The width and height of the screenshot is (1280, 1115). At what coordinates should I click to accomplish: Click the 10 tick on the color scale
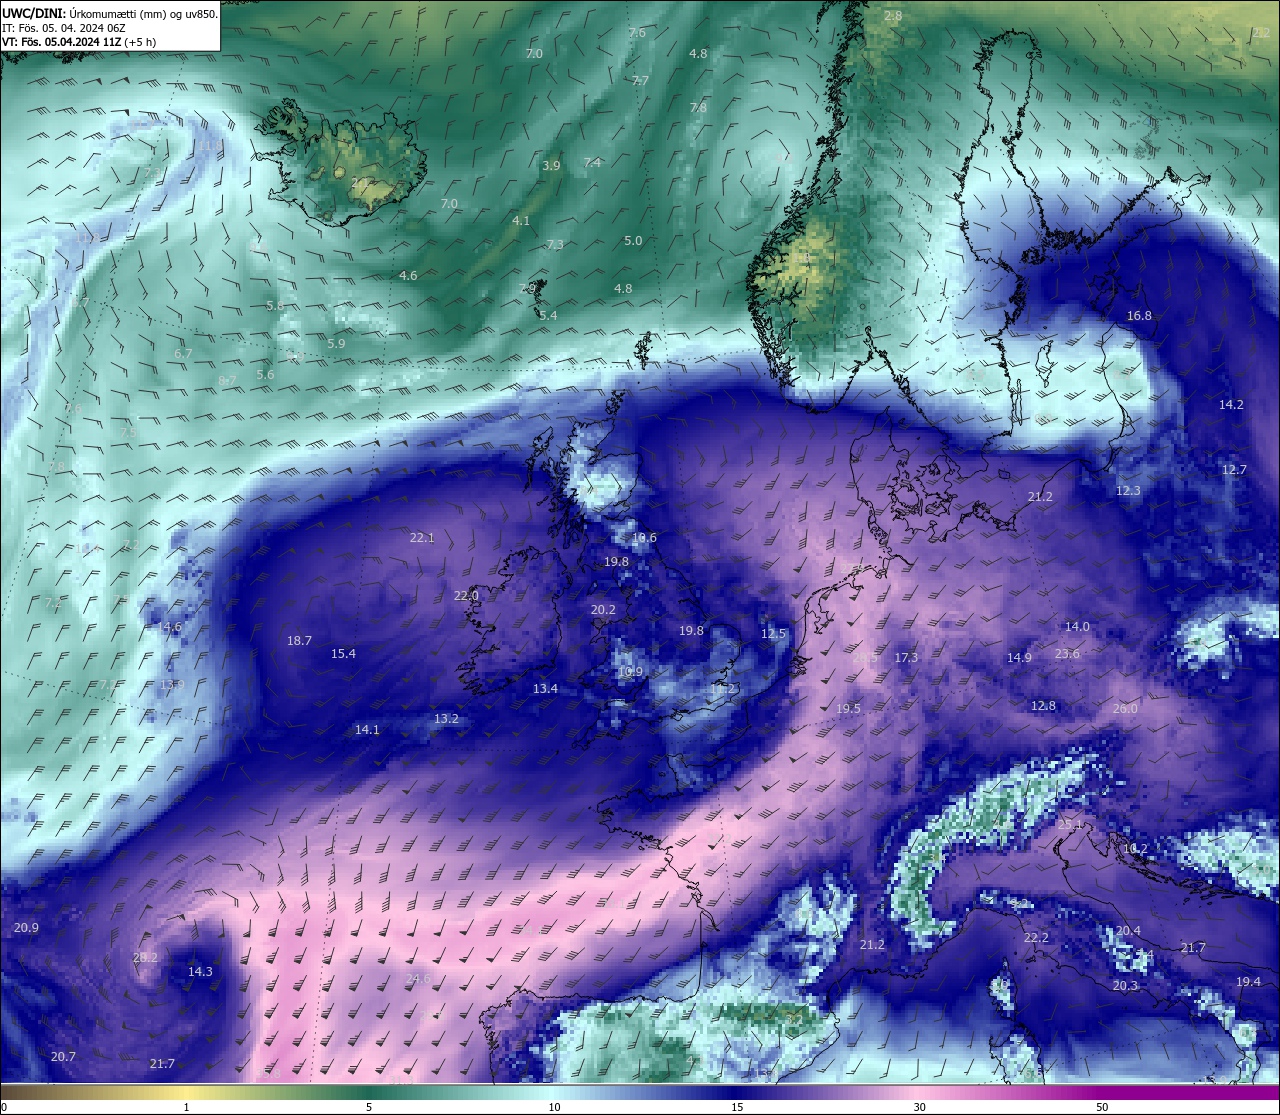point(554,1107)
